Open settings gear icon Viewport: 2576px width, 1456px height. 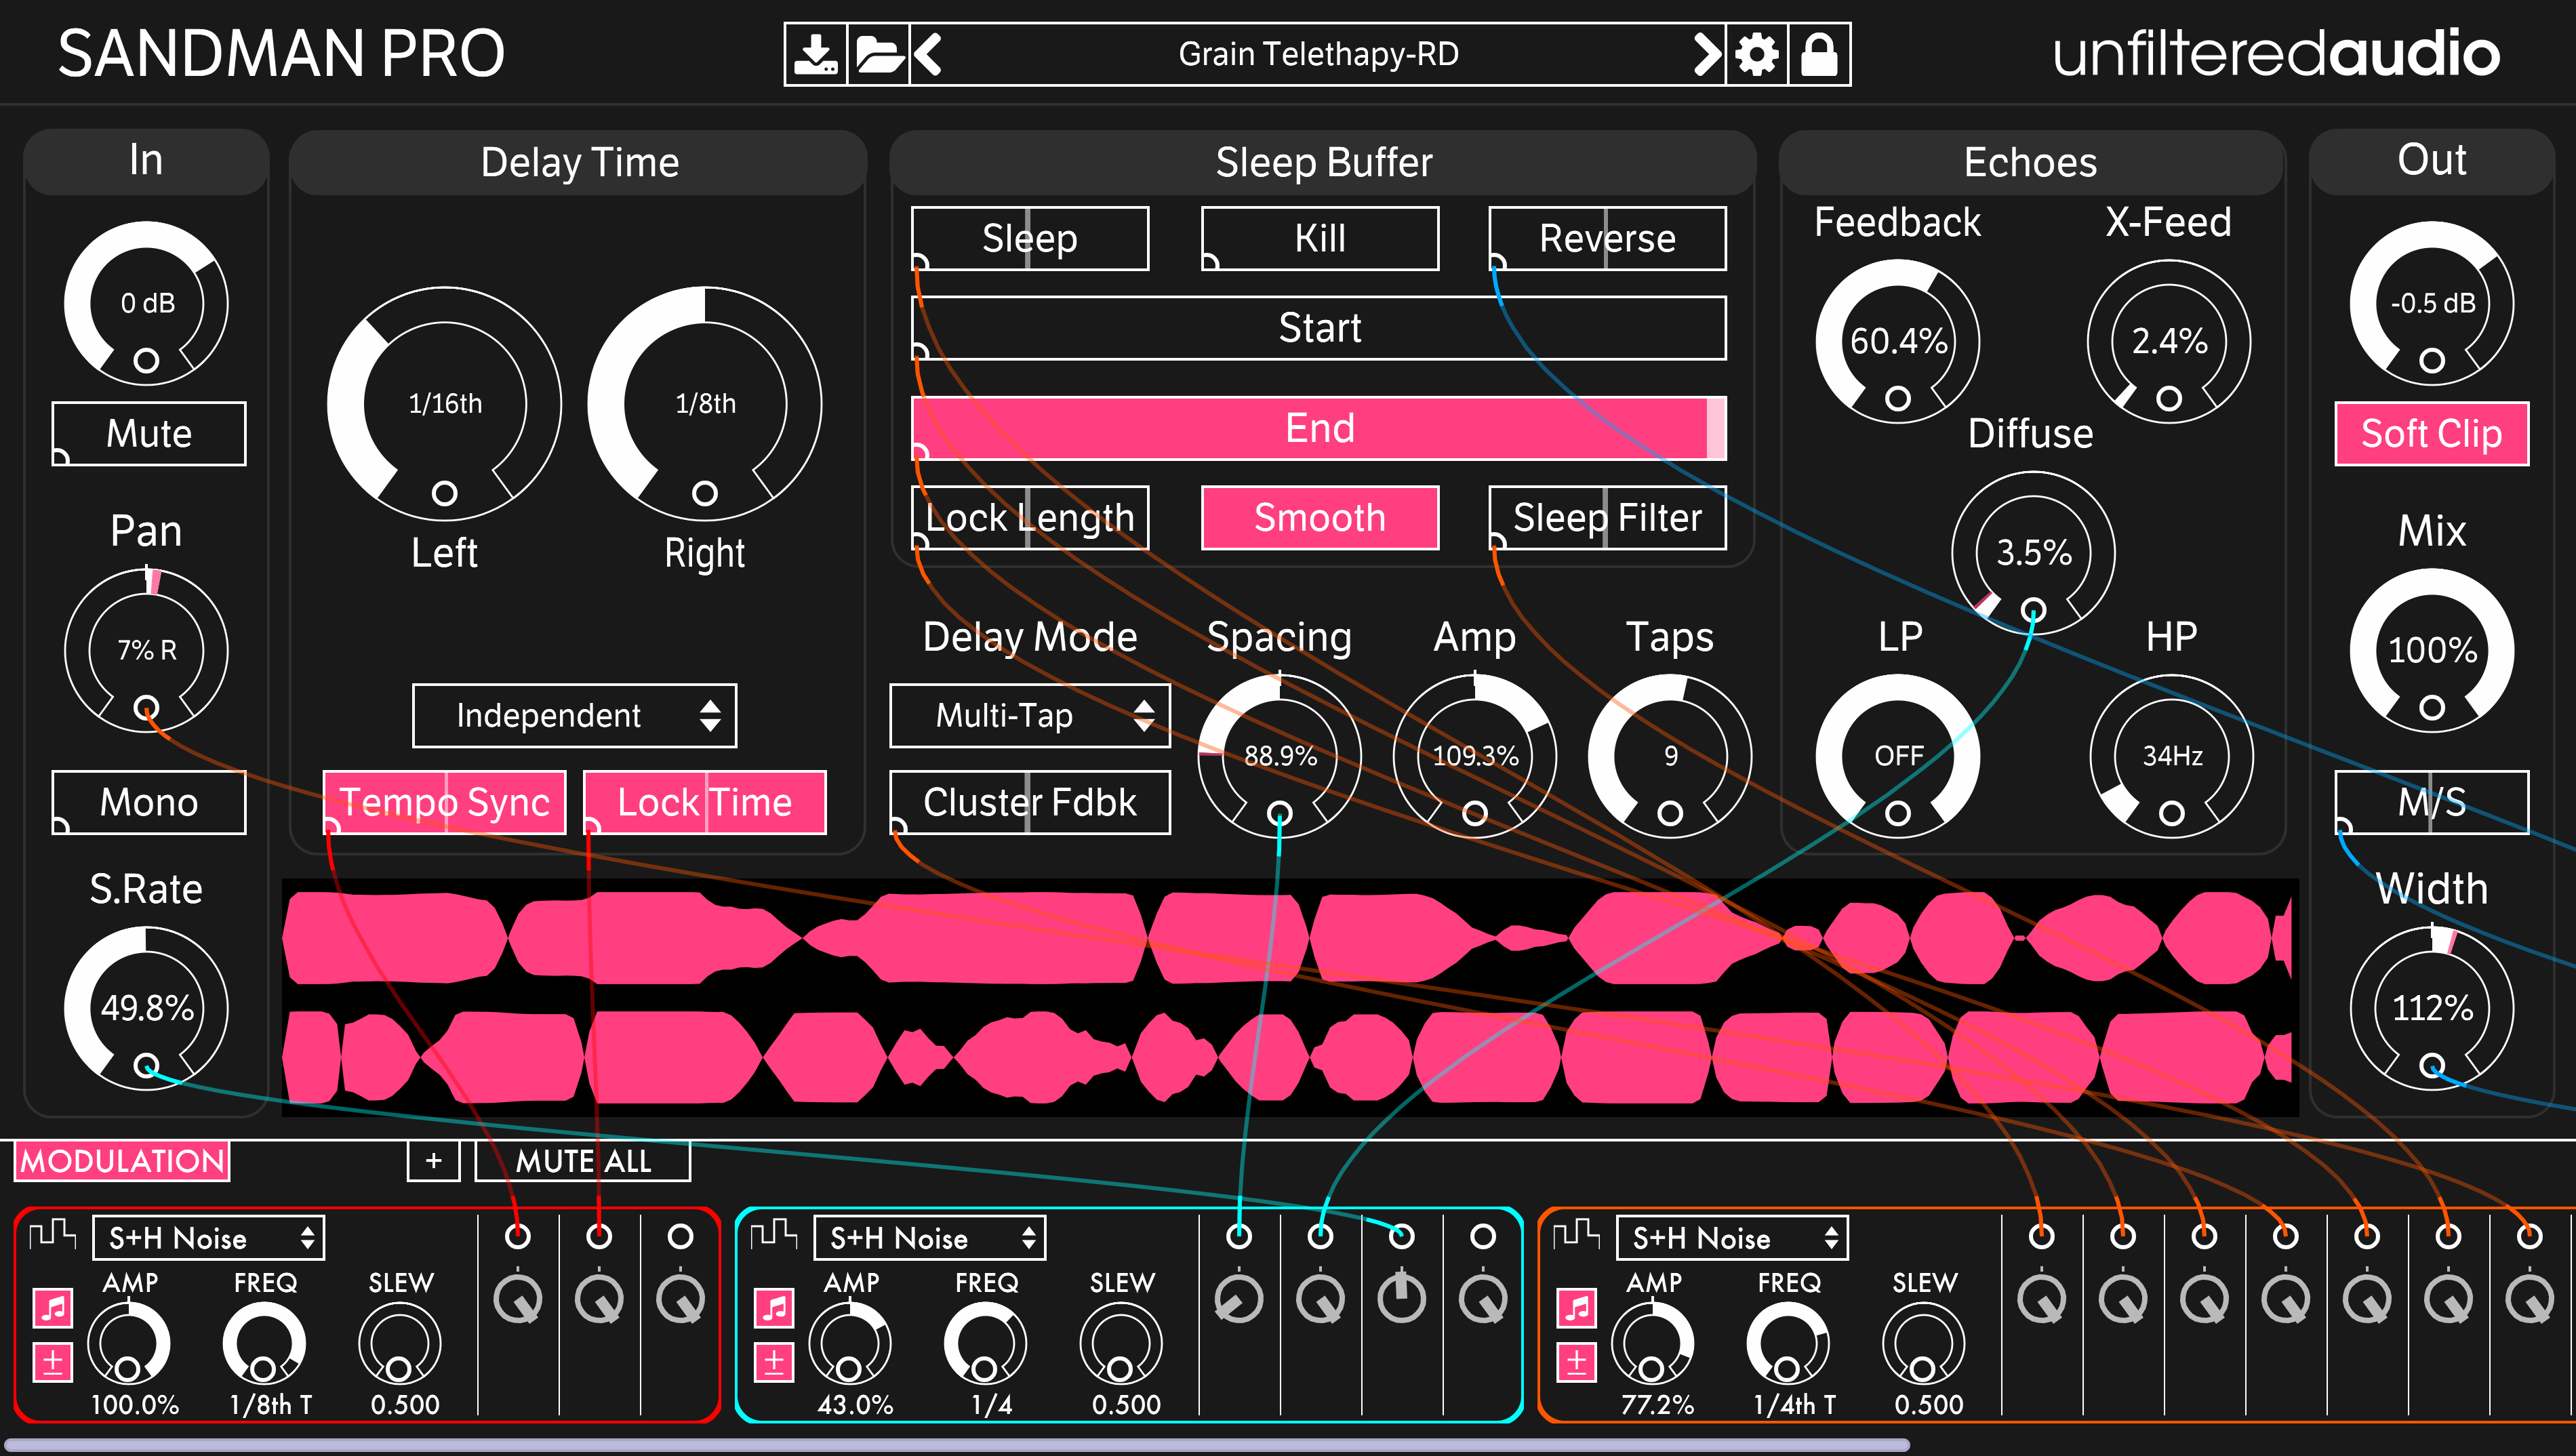click(x=1757, y=54)
